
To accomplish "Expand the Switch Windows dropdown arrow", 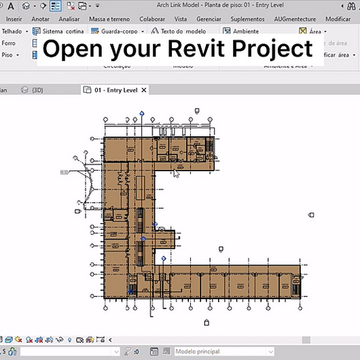I will (x=90, y=6).
